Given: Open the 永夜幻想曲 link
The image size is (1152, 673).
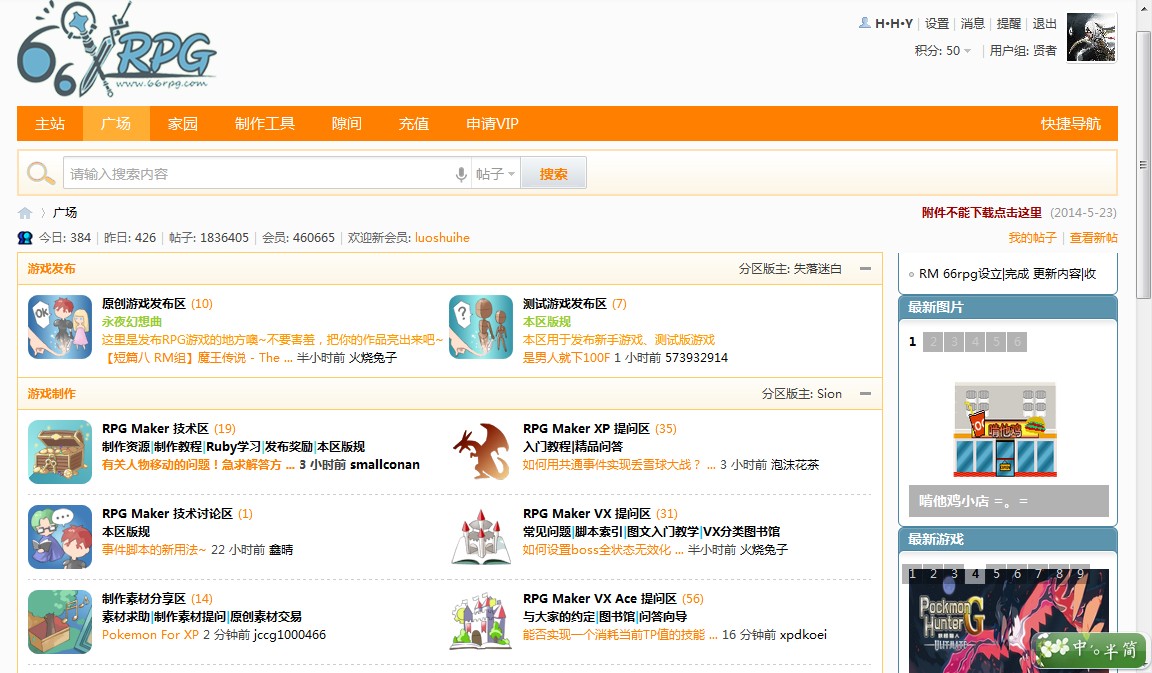Looking at the screenshot, I should click(x=132, y=321).
